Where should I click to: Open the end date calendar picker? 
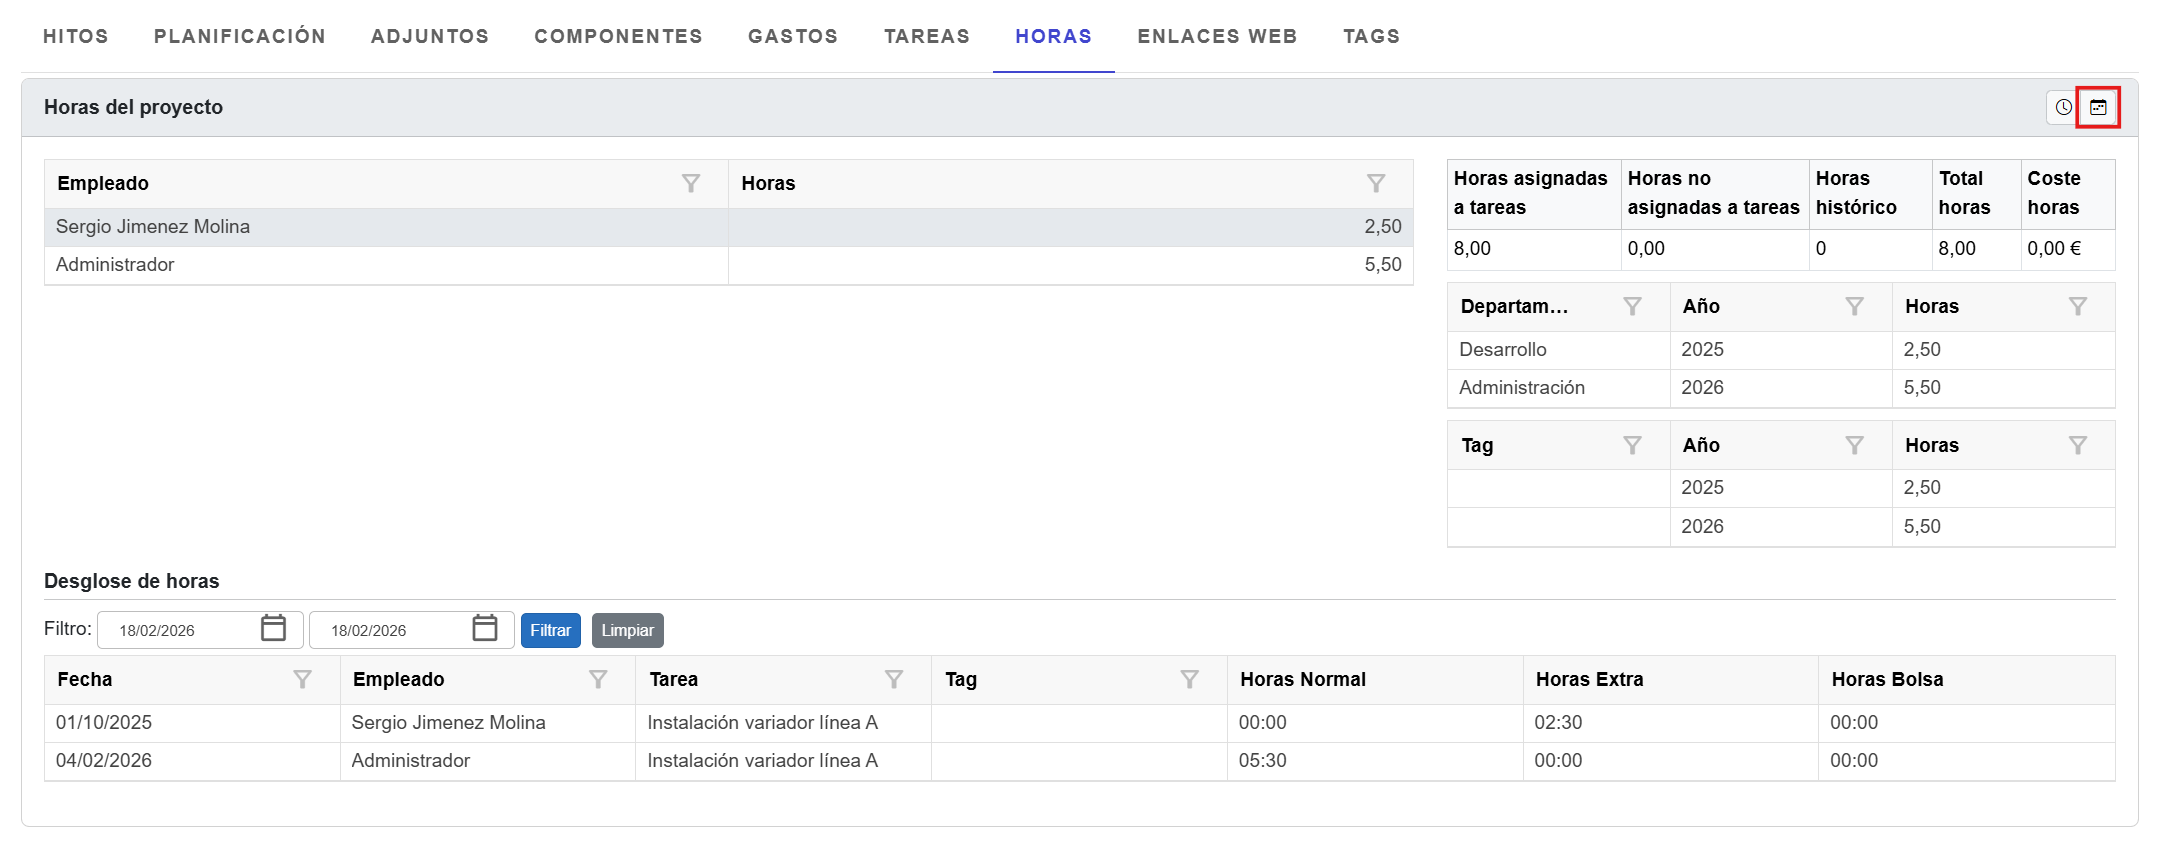[485, 629]
